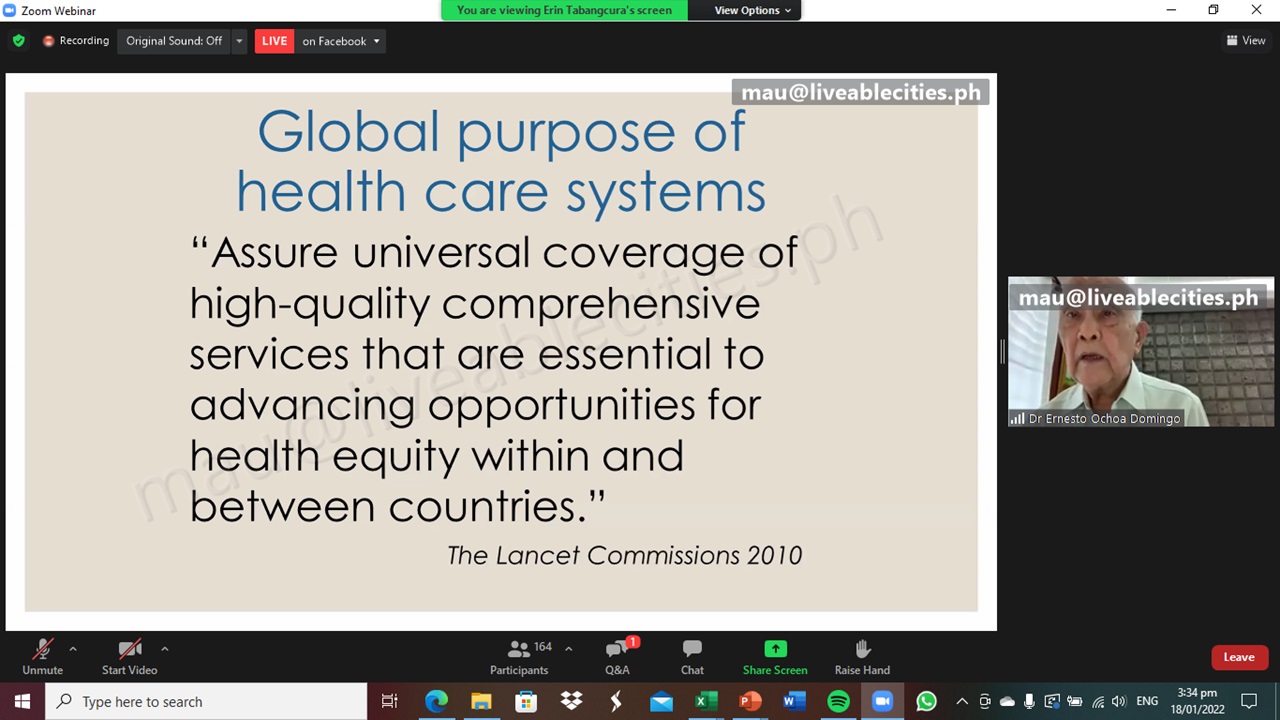Open Spotify from the taskbar
Image resolution: width=1280 pixels, height=720 pixels.
coord(838,701)
